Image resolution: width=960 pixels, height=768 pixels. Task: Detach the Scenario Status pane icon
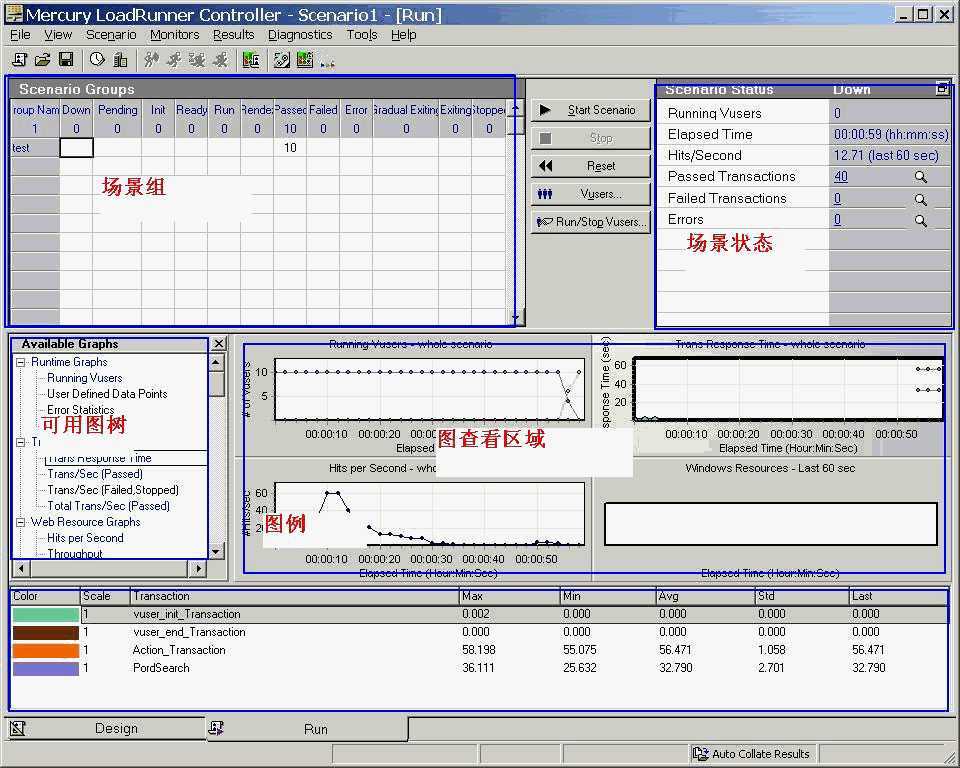[x=942, y=89]
